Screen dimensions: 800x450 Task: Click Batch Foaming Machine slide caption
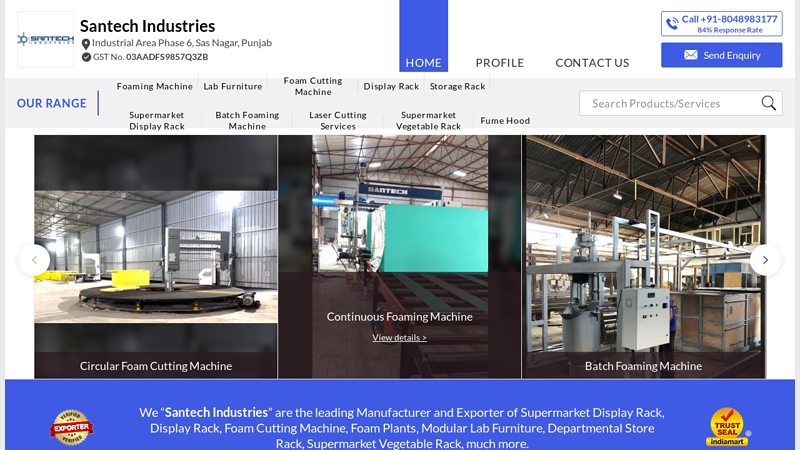point(643,366)
